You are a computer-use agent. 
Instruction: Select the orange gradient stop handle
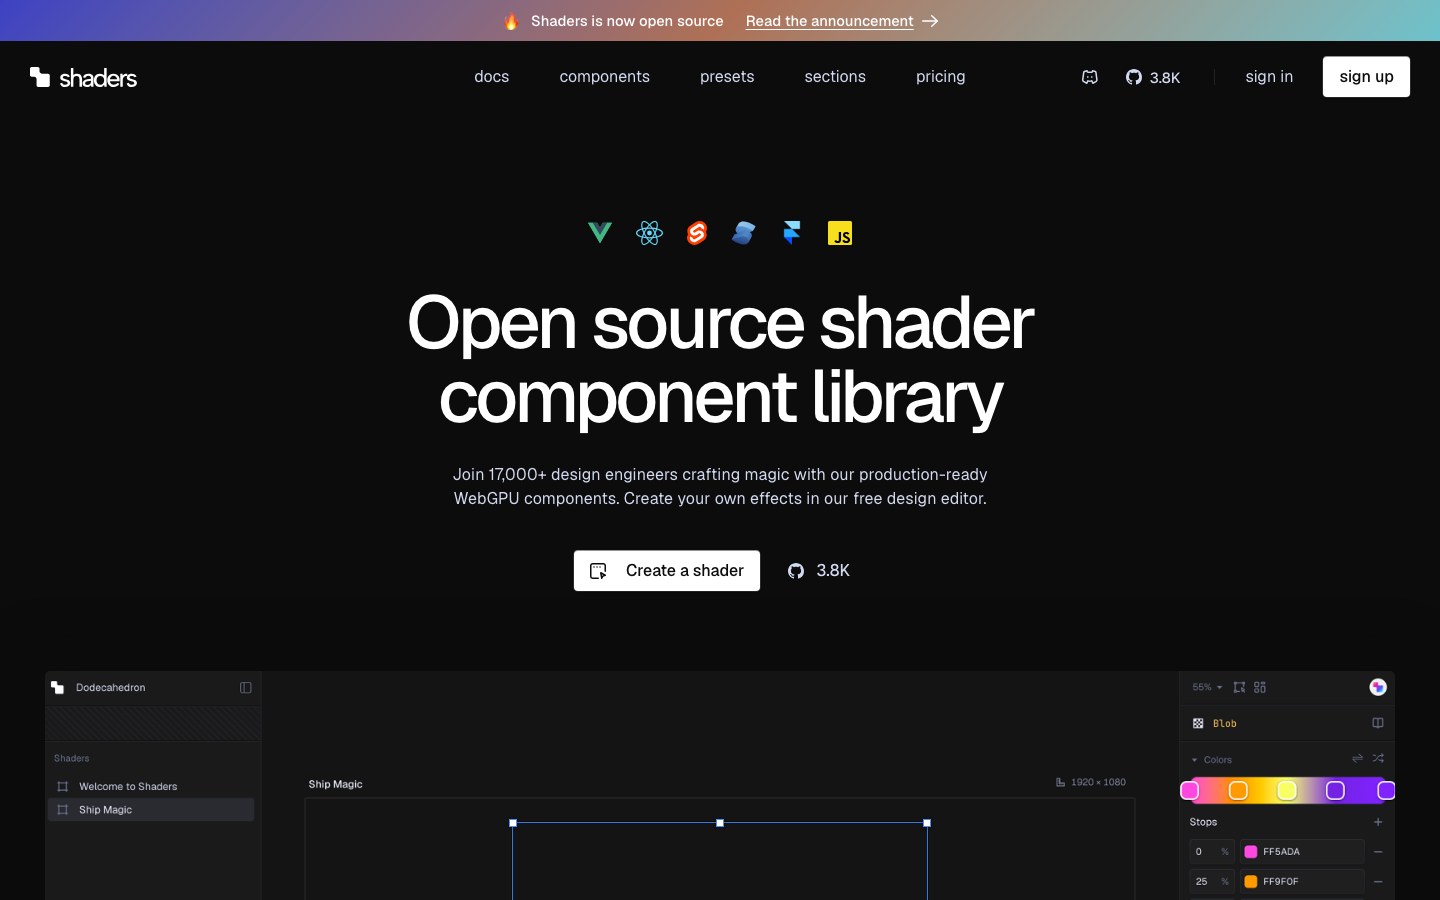pos(1238,791)
